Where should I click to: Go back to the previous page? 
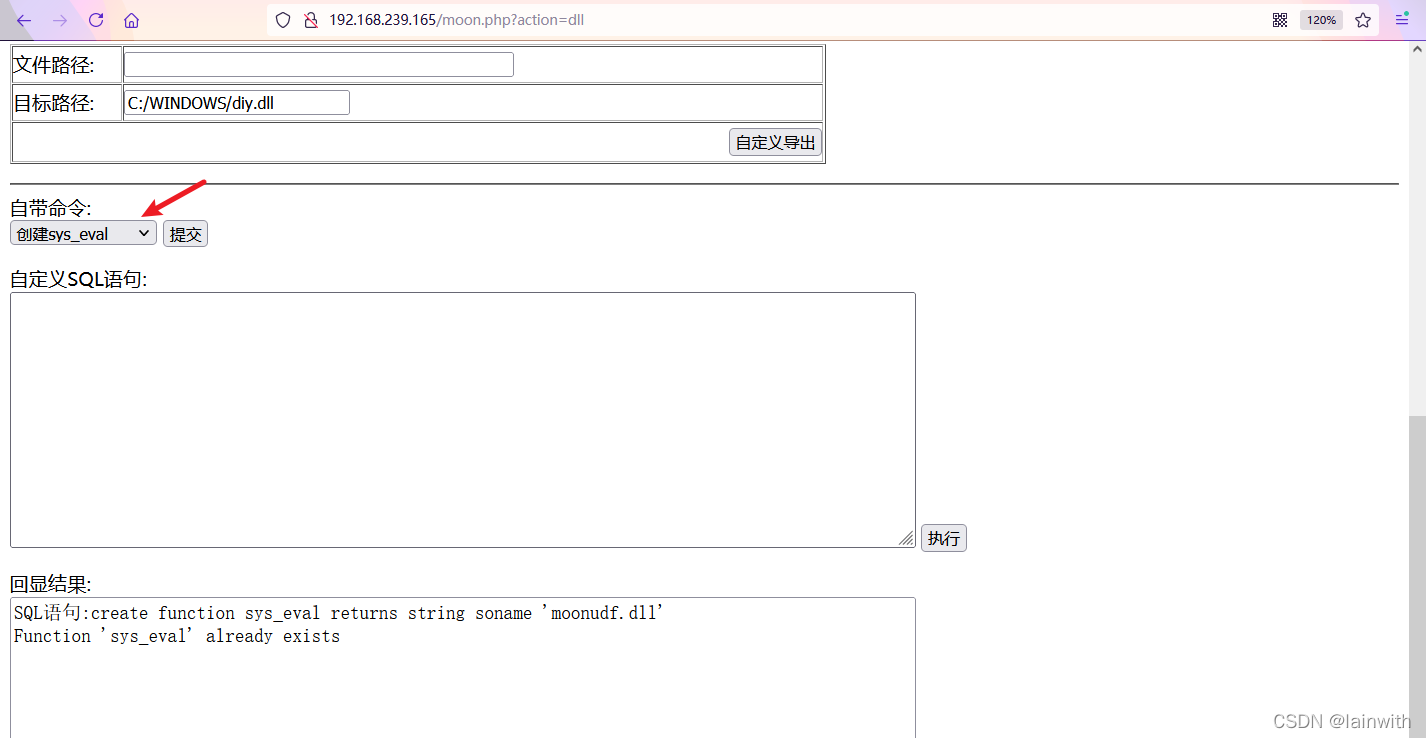pos(25,20)
